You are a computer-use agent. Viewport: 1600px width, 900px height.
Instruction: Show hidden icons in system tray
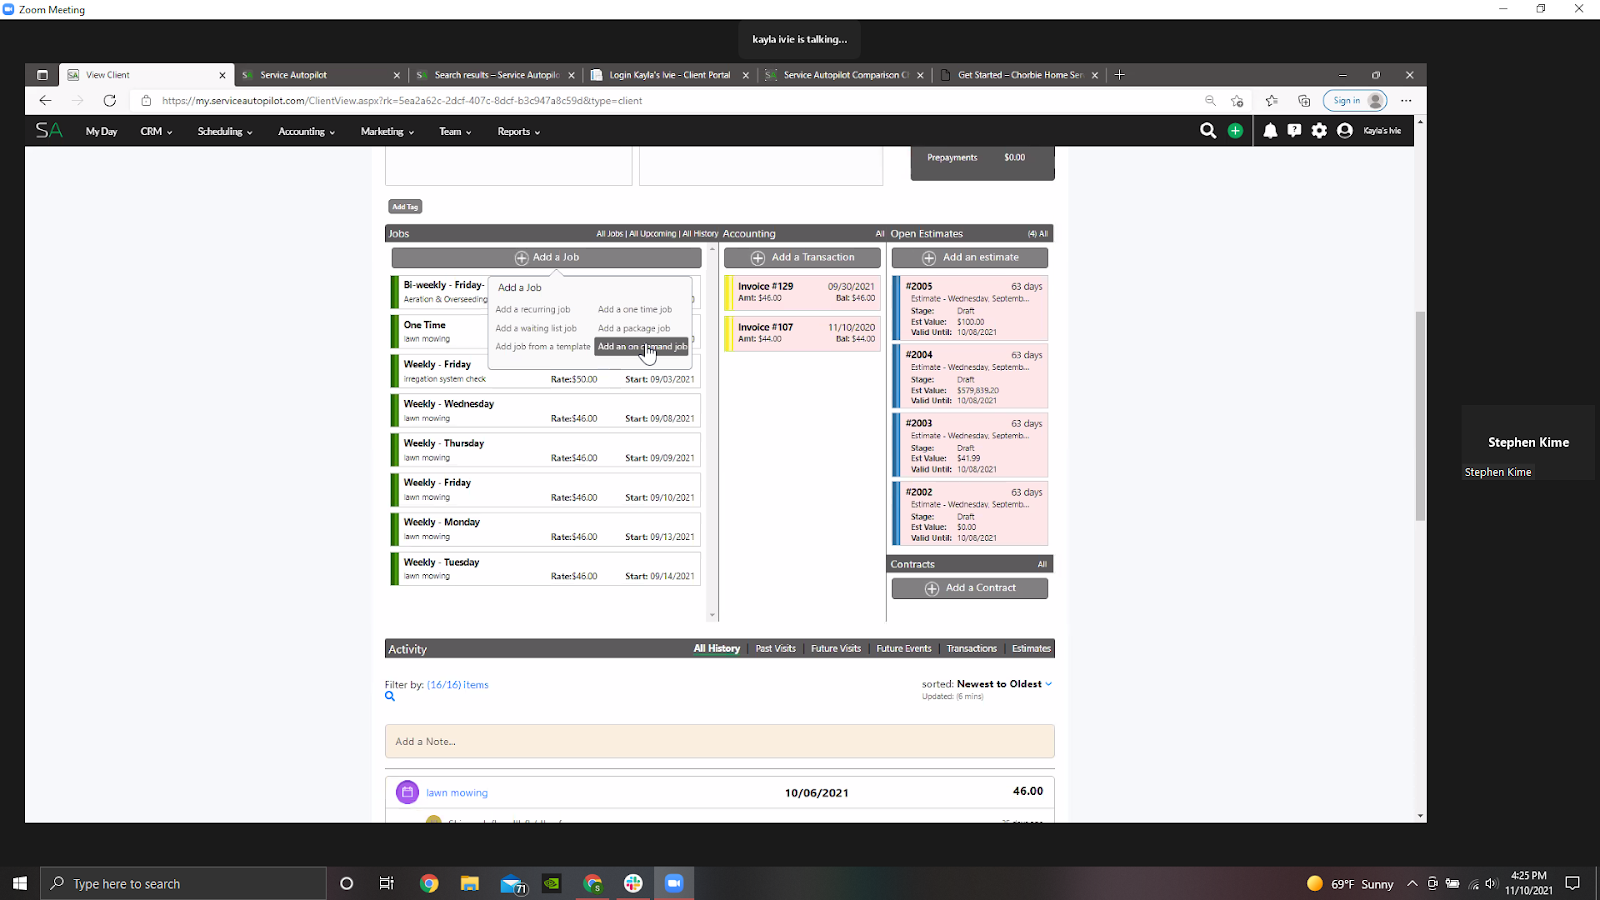pos(1412,883)
